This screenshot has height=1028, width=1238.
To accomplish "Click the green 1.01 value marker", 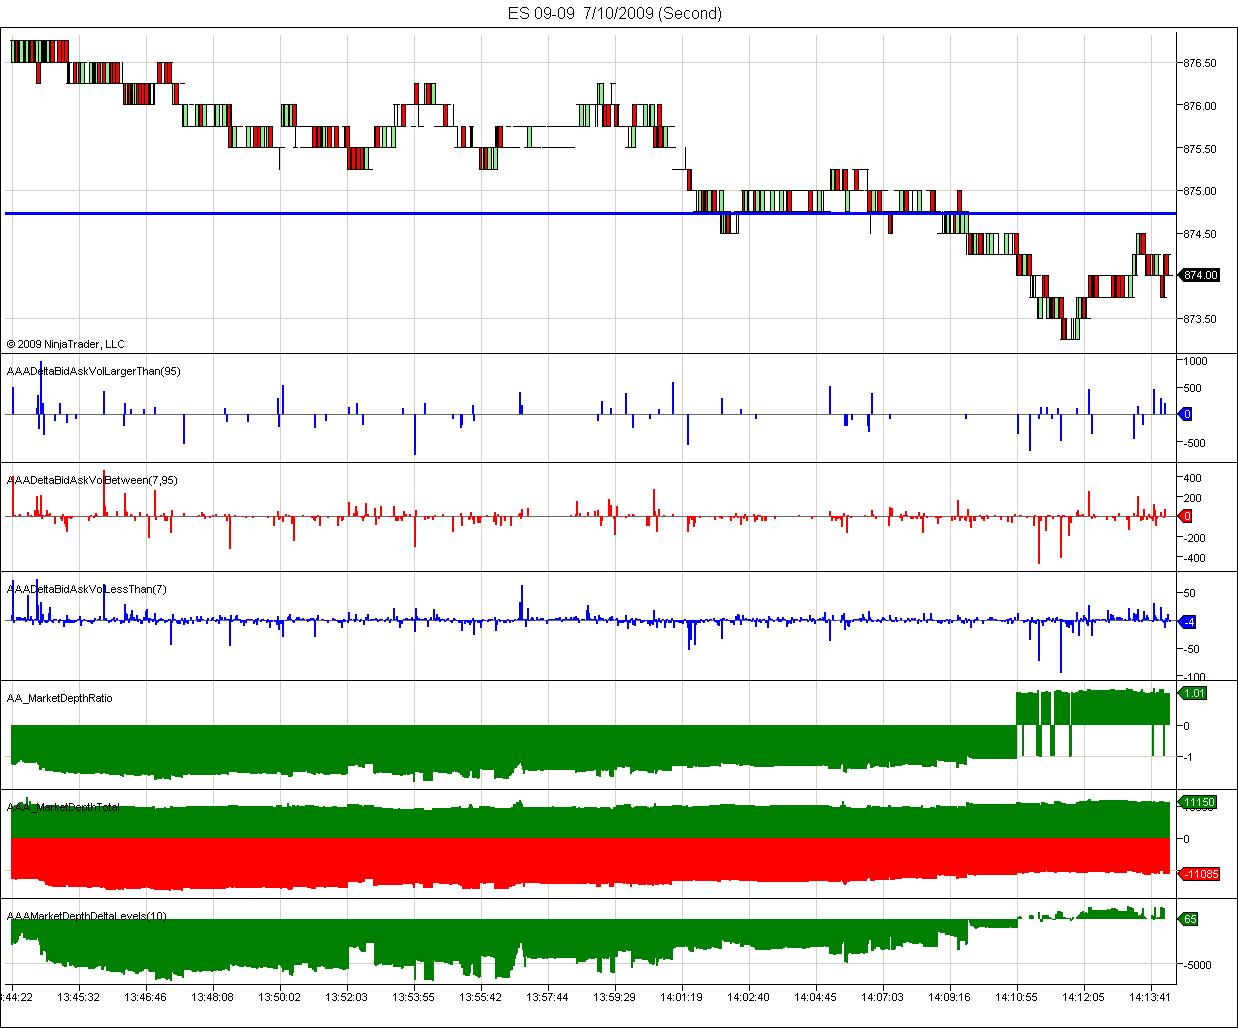I will click(1194, 693).
